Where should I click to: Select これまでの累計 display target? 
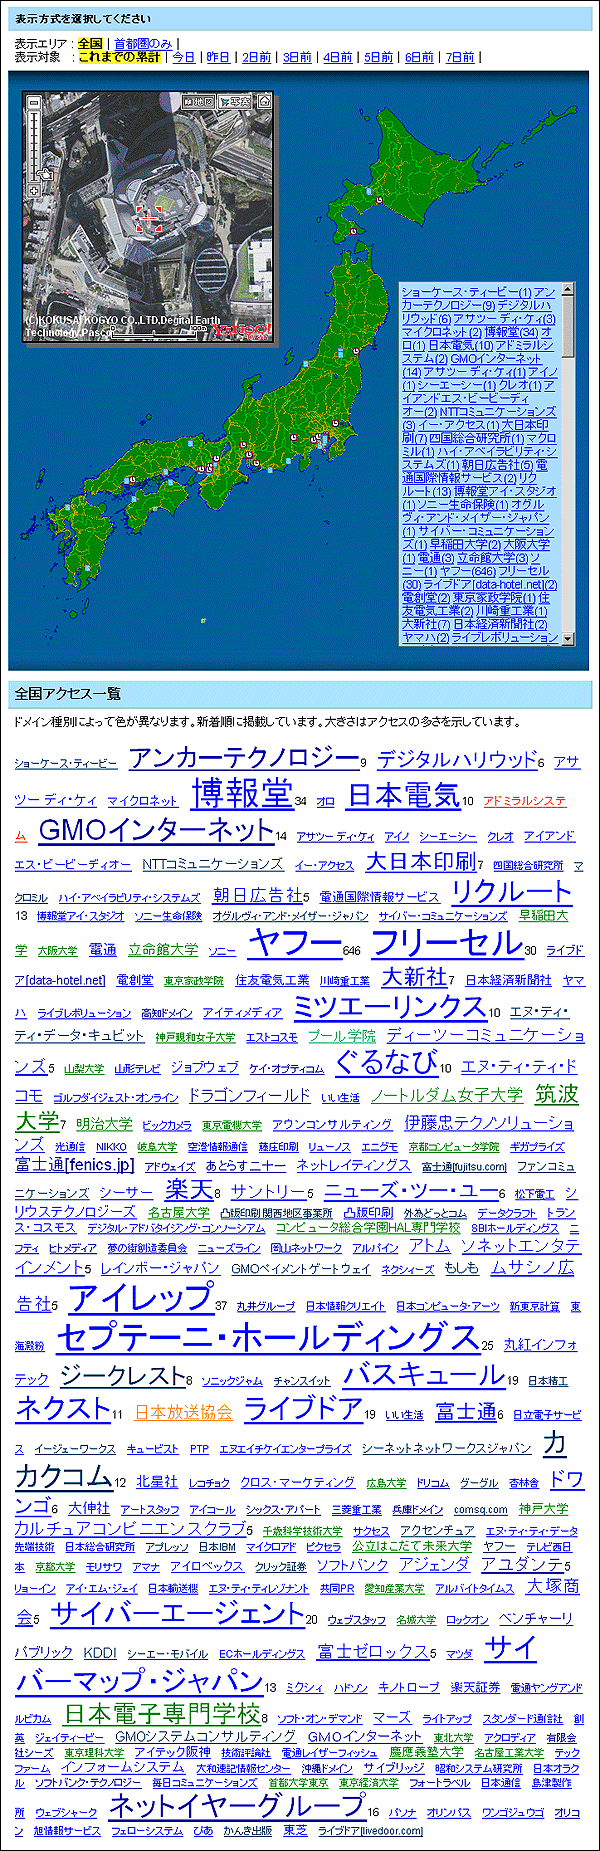[x=119, y=57]
